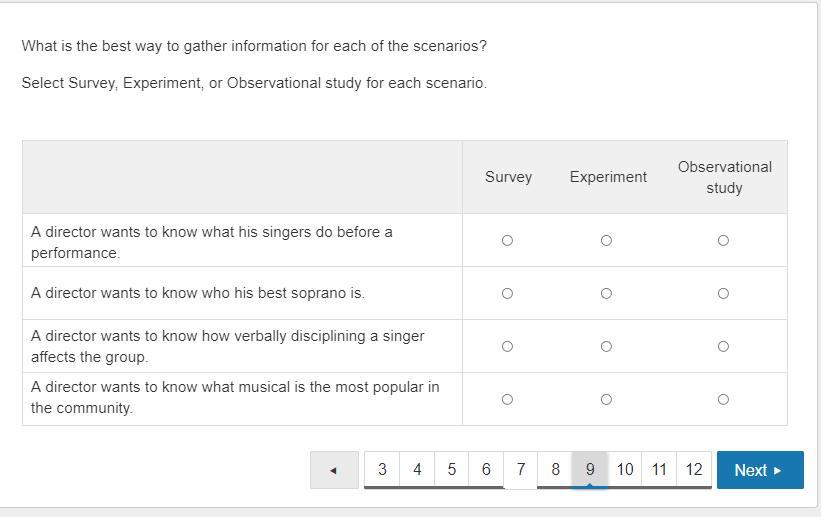Select Survey for singers before performance
The image size is (821, 517).
pos(507,240)
